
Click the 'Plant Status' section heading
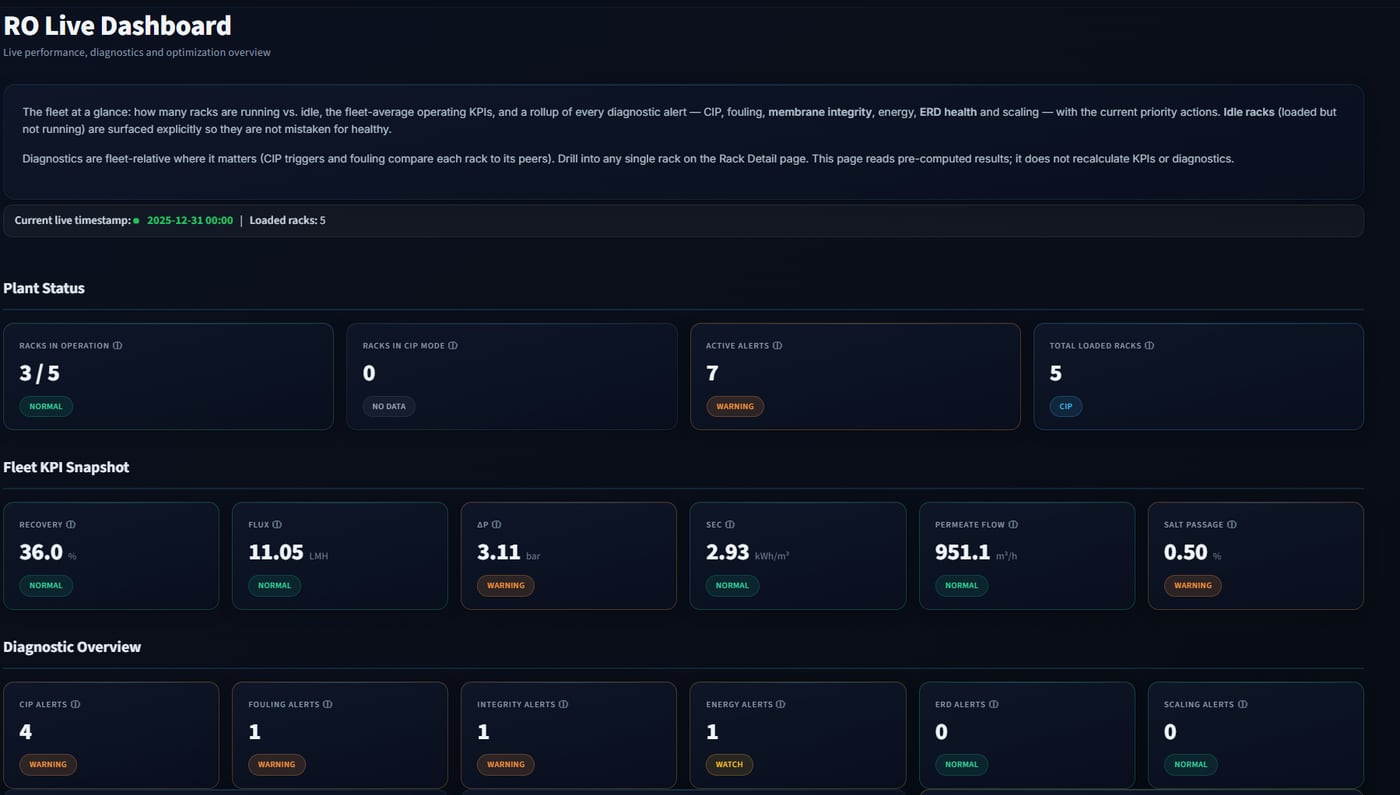click(x=44, y=289)
